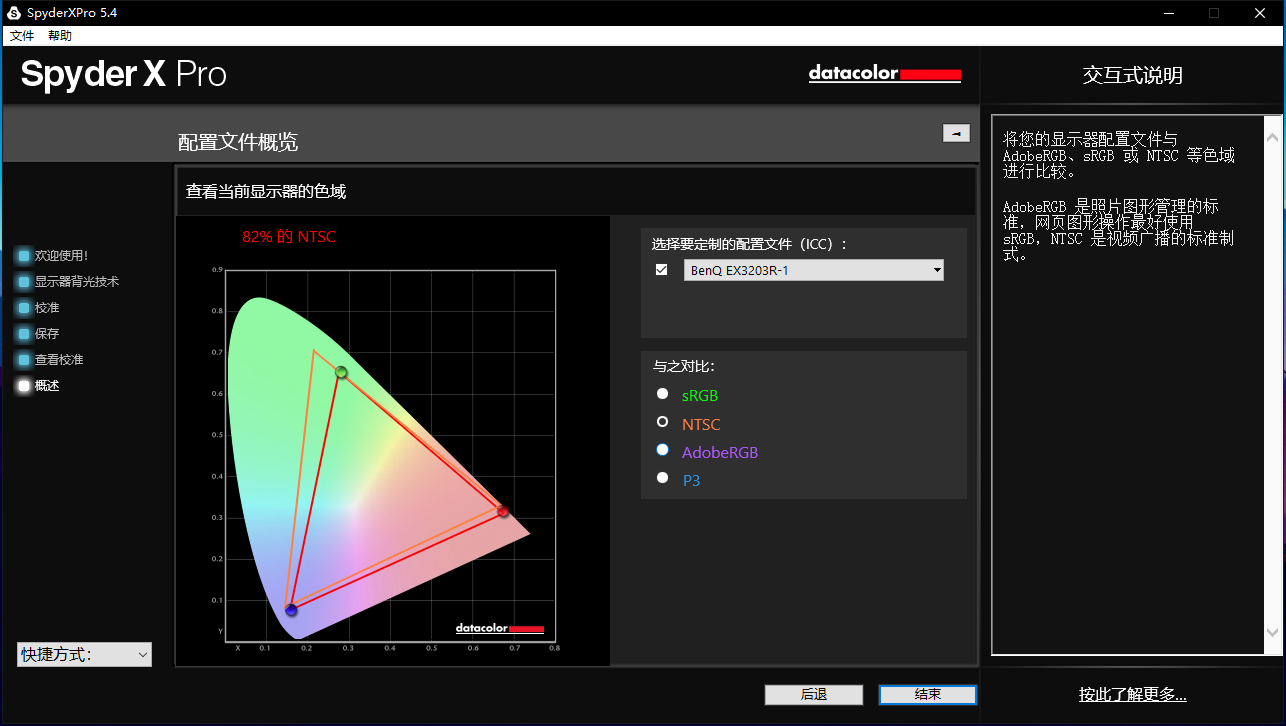Close the SpyderXPro window
1286x726 pixels.
pos(1261,13)
